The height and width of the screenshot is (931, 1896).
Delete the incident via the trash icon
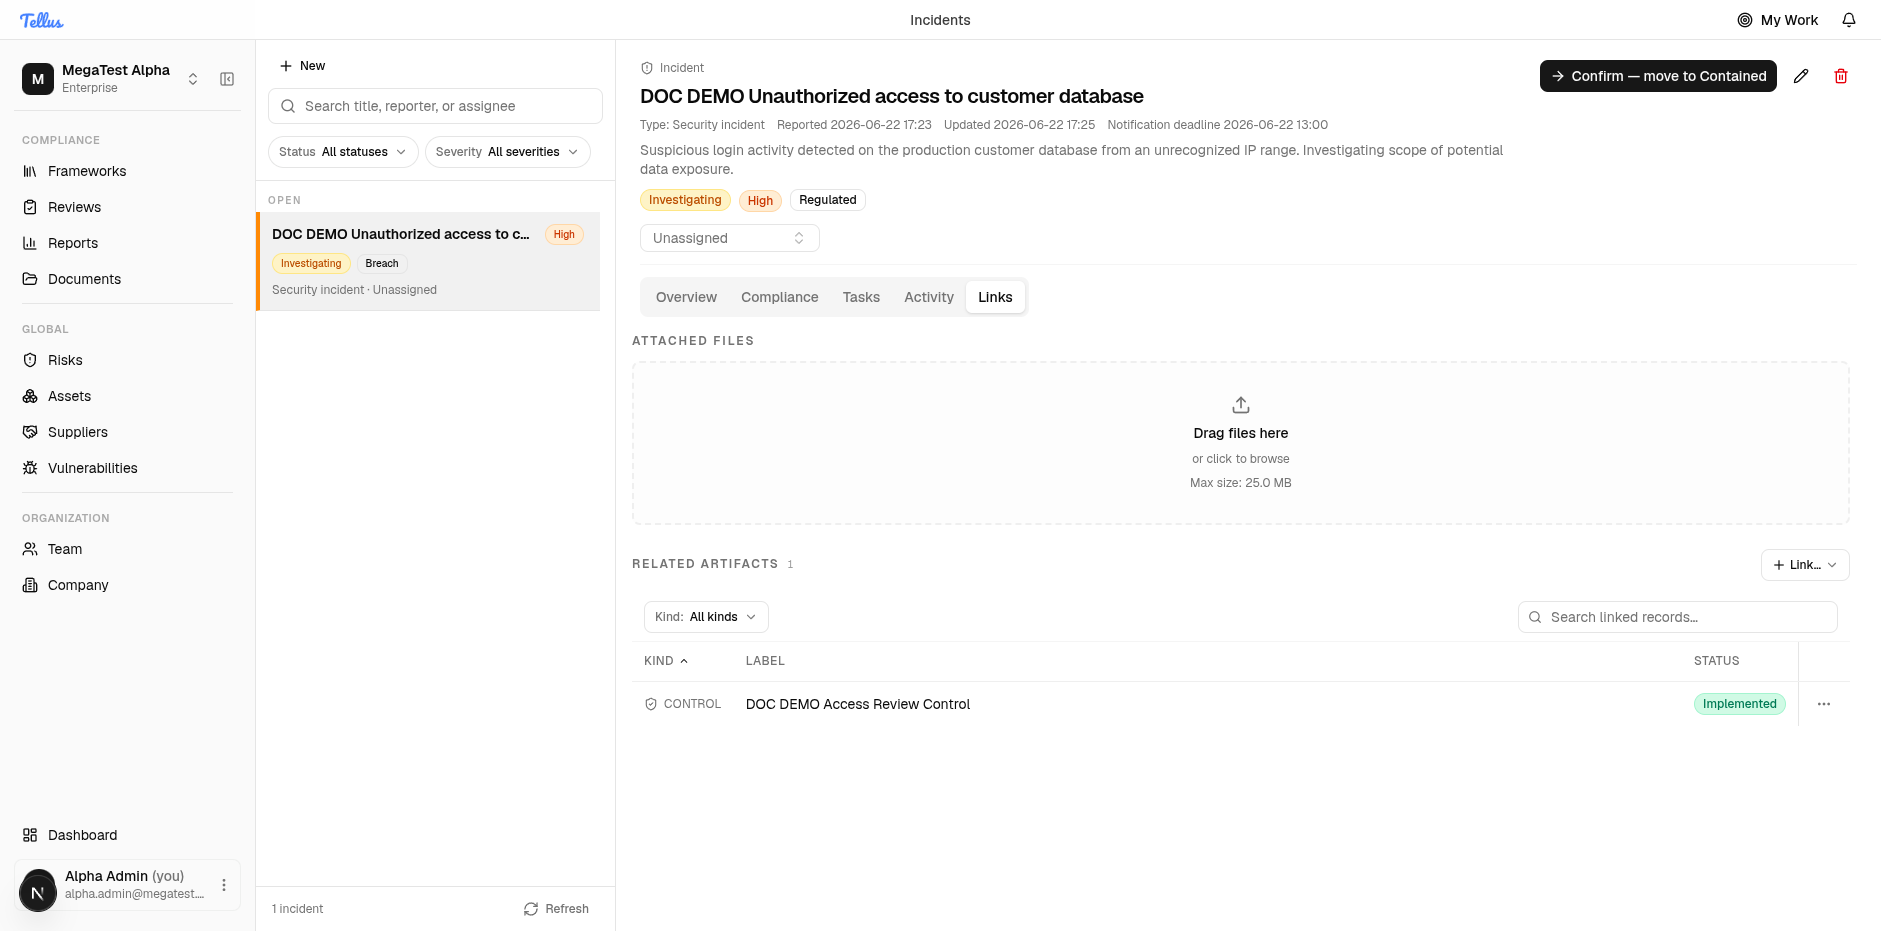(1841, 76)
